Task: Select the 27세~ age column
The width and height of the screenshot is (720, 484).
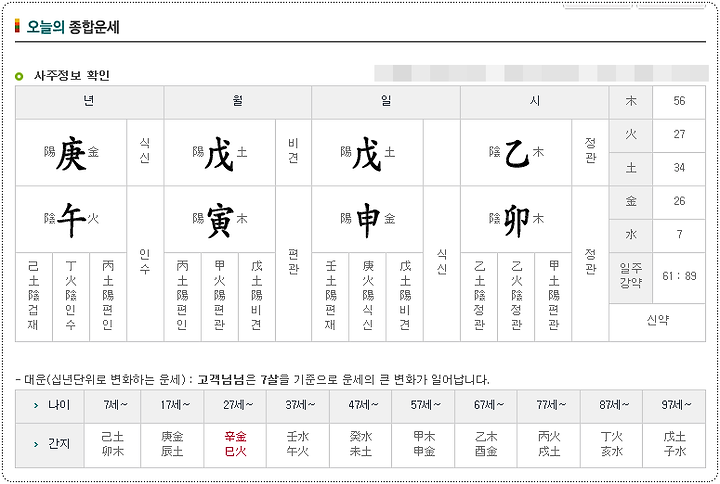Action: click(236, 406)
